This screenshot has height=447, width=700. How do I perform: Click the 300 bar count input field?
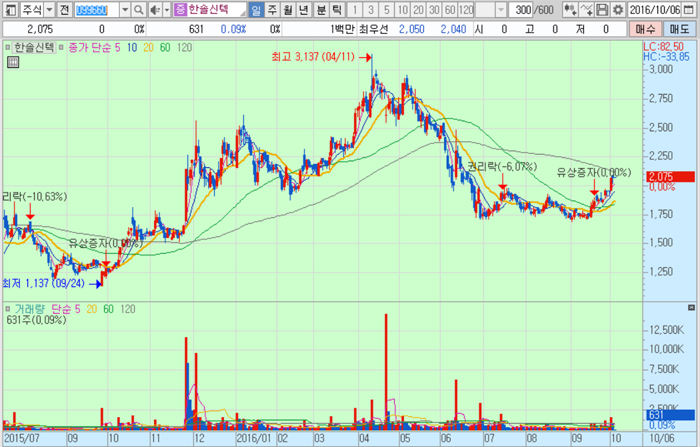click(522, 10)
